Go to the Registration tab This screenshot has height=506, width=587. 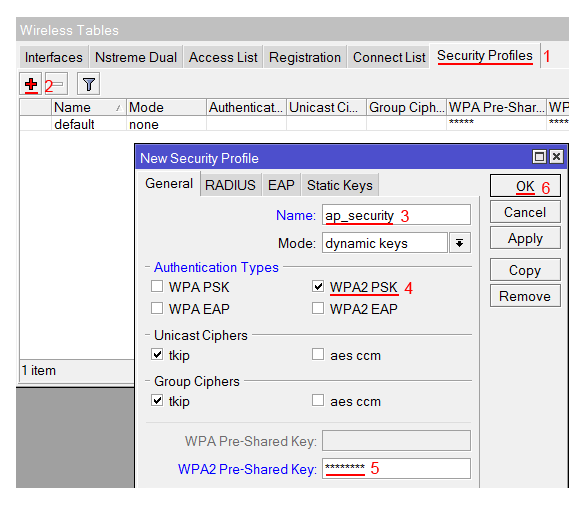[305, 57]
